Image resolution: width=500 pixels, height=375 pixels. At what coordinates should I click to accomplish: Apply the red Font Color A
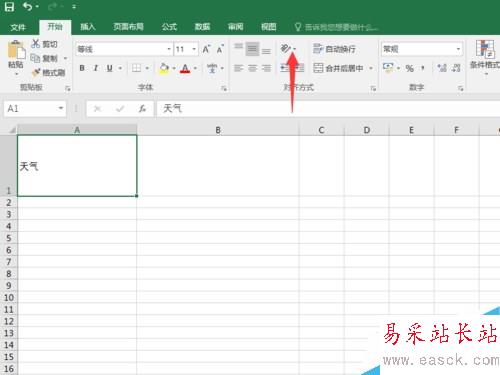185,68
